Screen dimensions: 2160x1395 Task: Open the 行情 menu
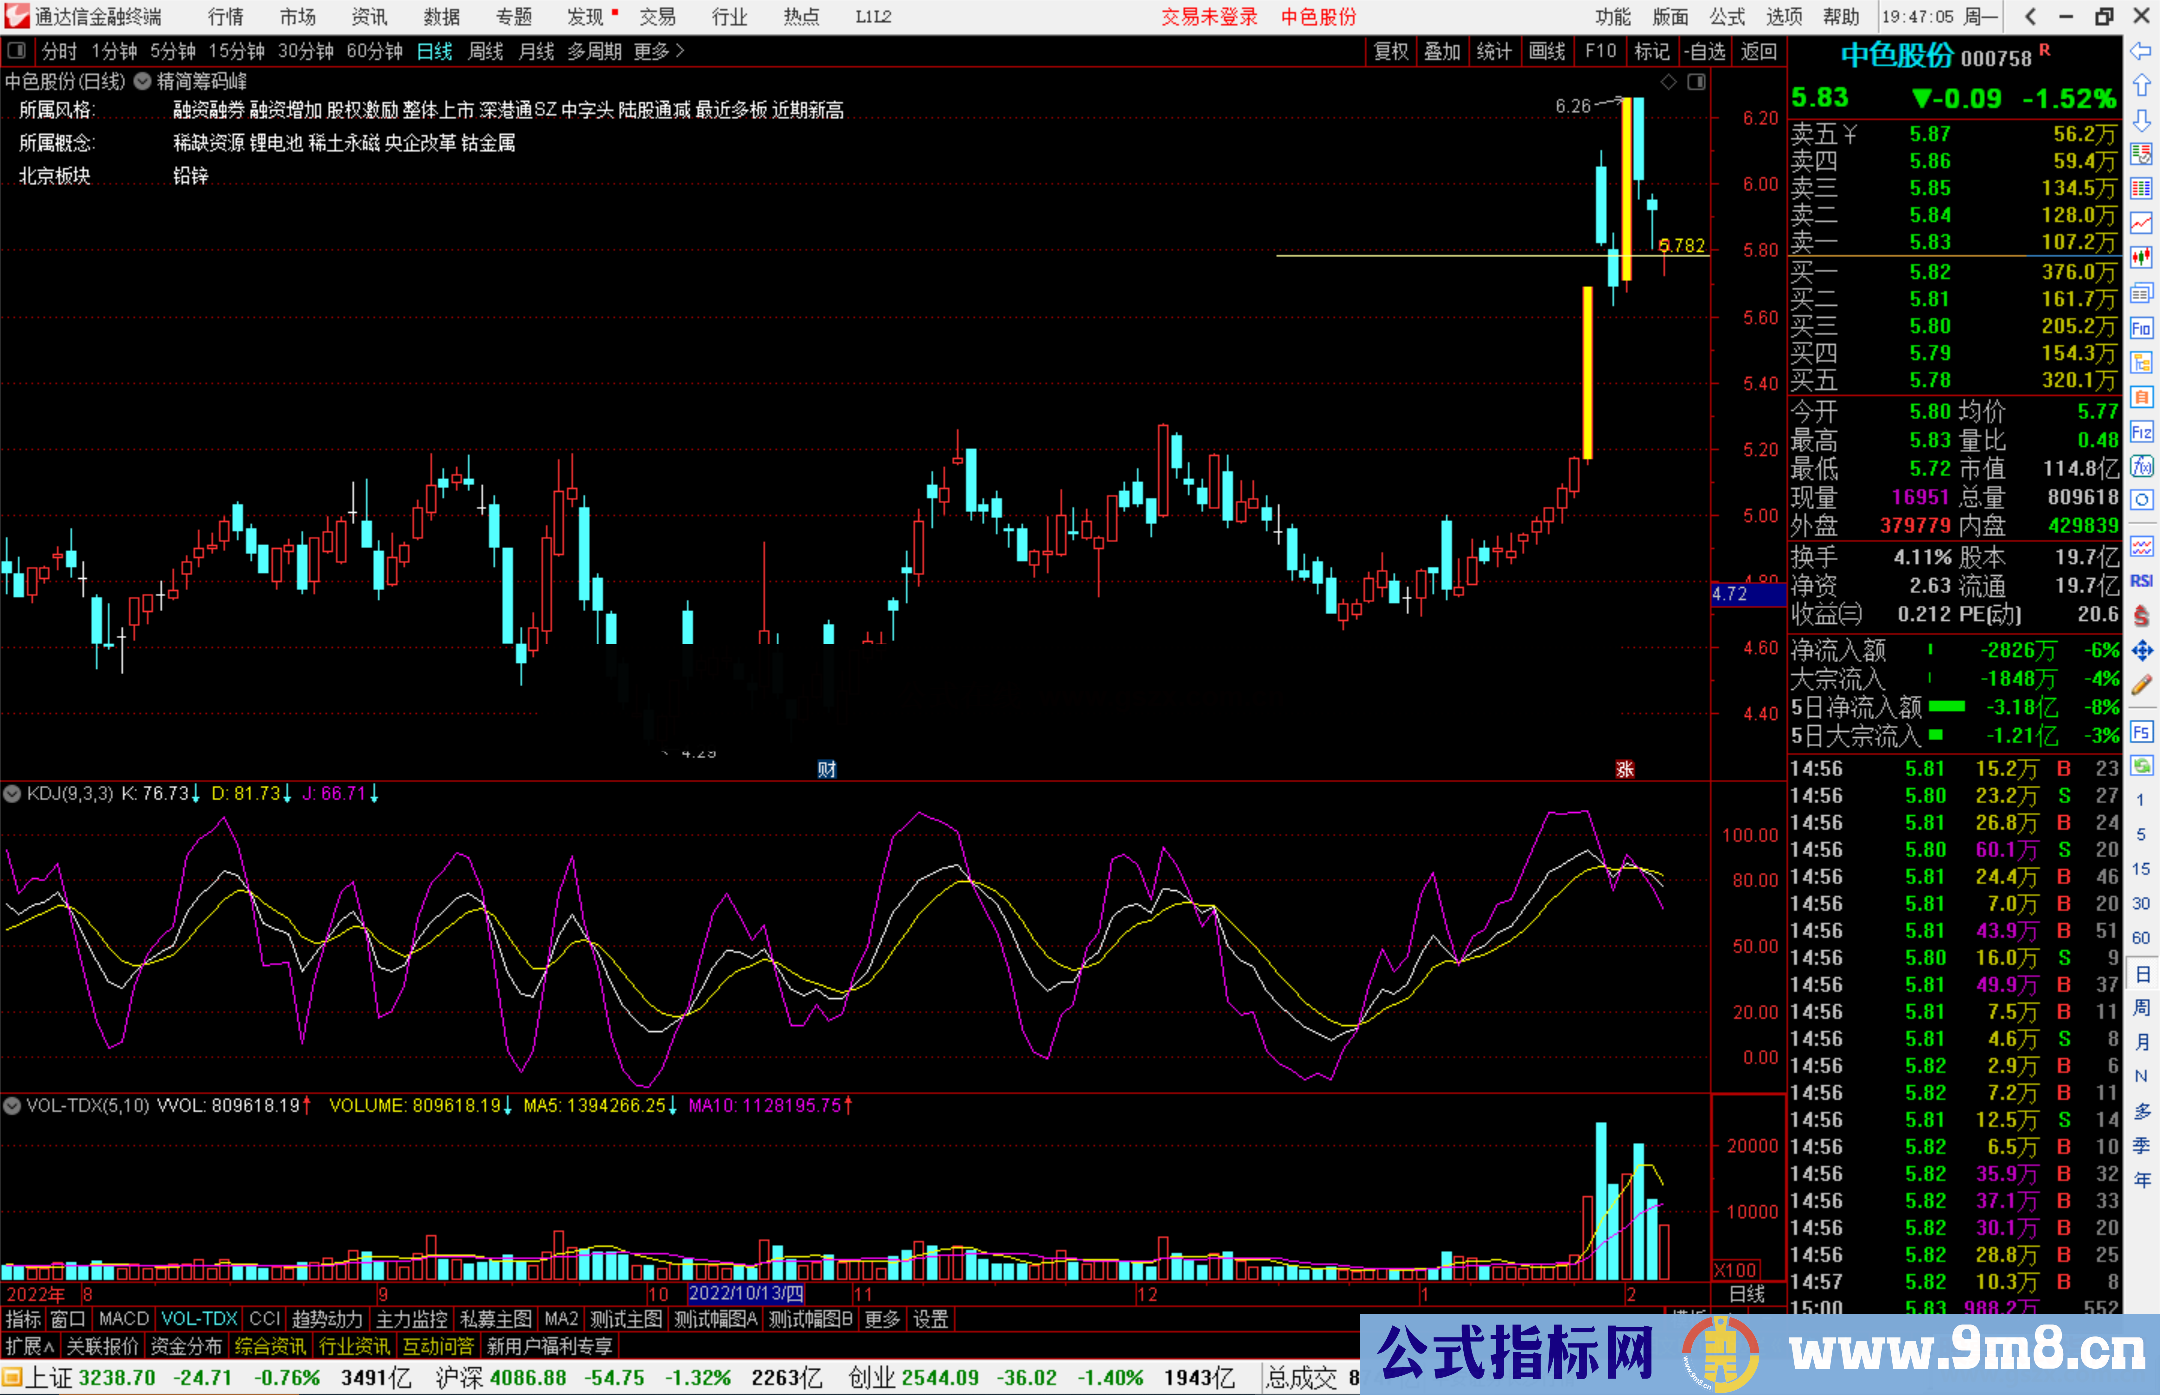pyautogui.click(x=225, y=17)
